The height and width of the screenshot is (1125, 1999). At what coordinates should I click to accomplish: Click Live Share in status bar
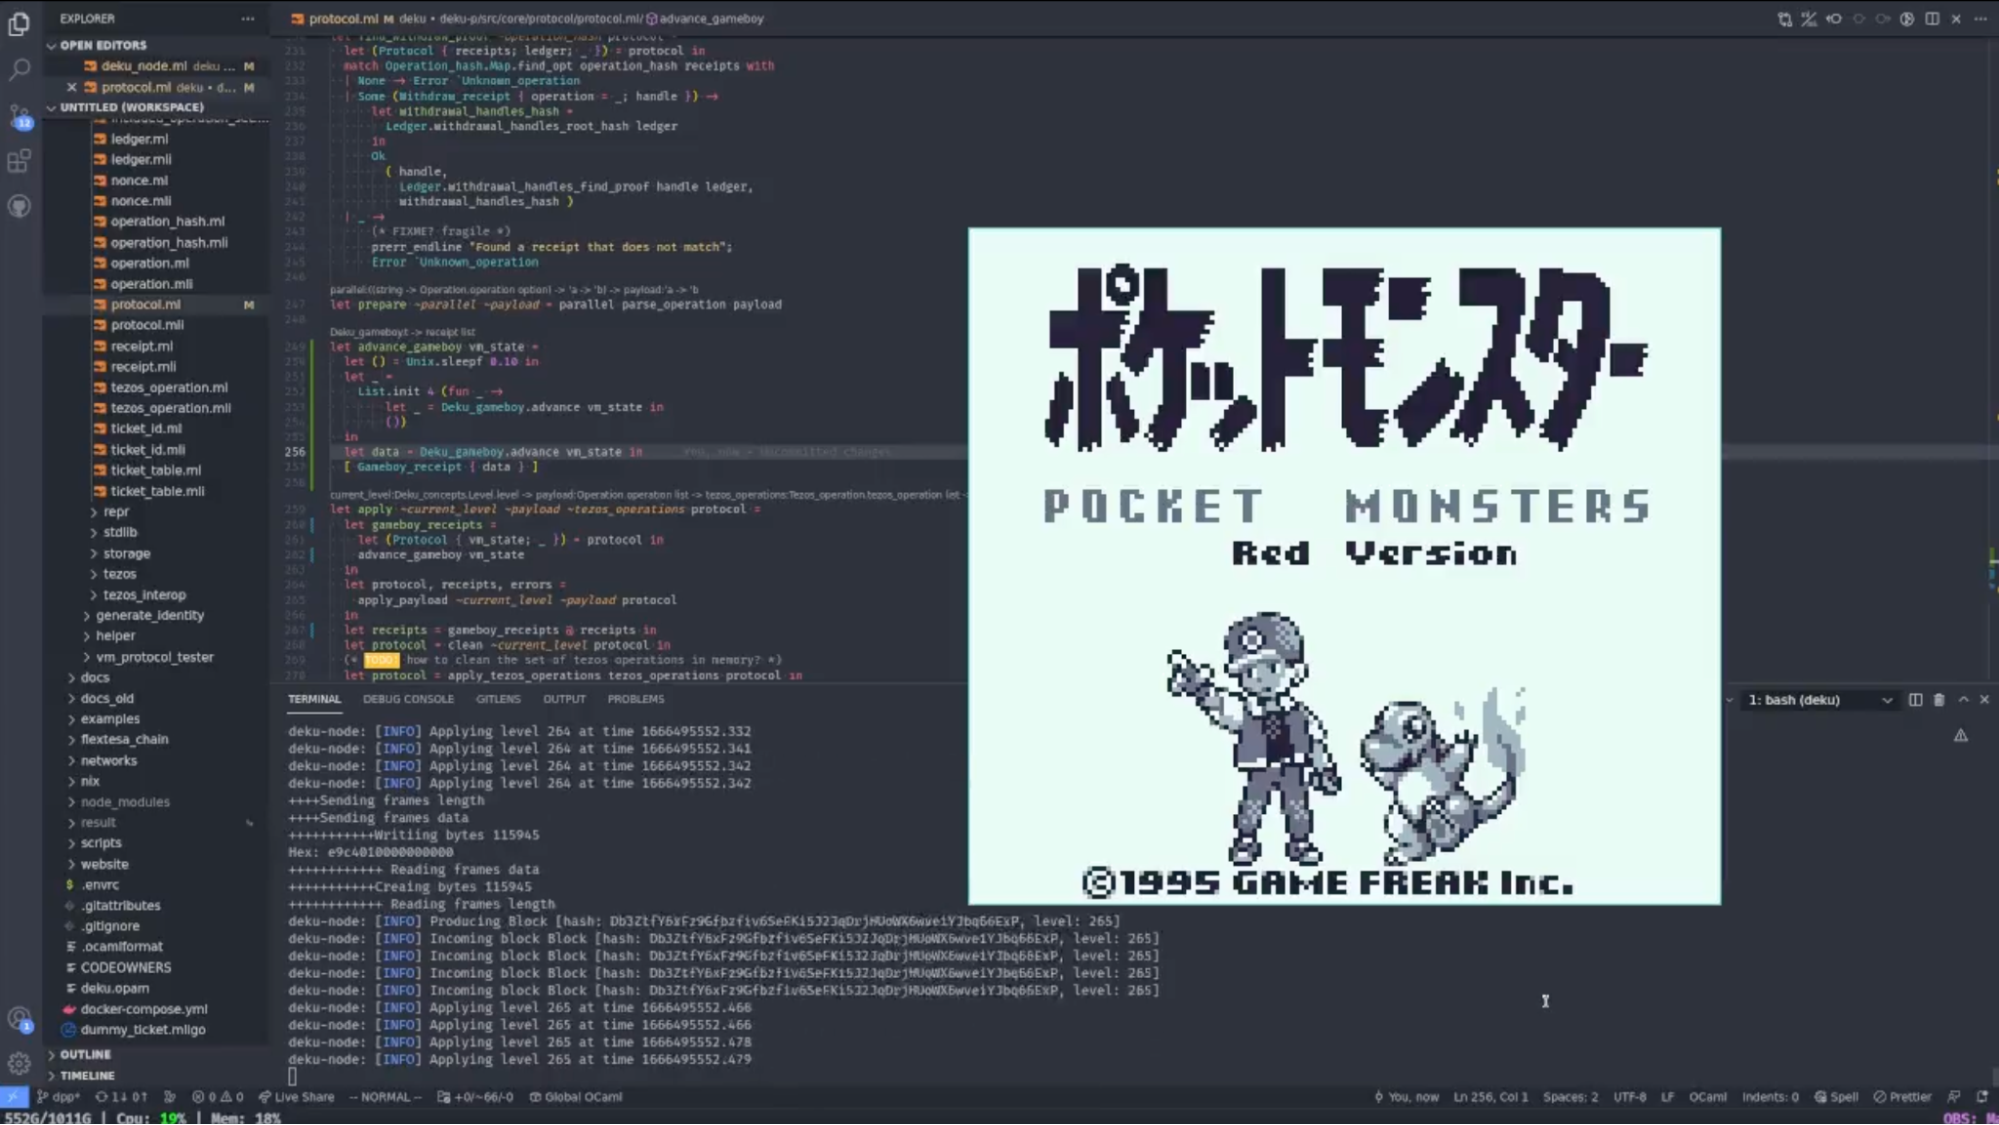pyautogui.click(x=296, y=1097)
